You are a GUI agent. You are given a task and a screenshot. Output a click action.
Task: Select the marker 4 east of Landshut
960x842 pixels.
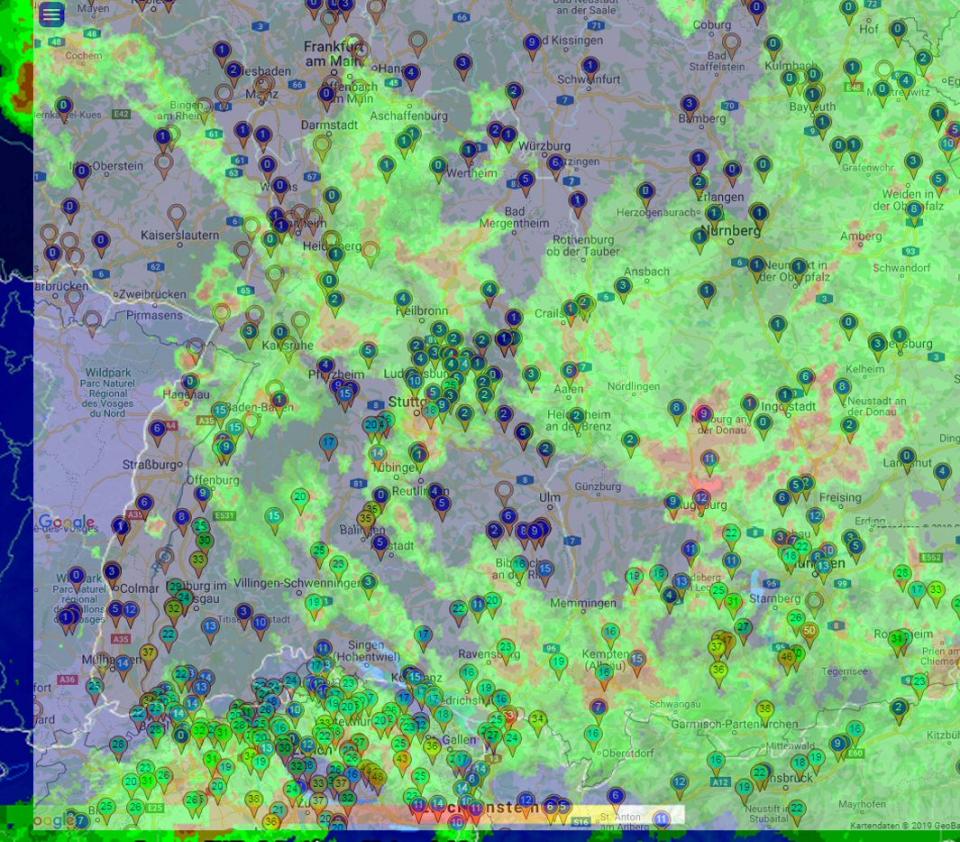pyautogui.click(x=942, y=471)
